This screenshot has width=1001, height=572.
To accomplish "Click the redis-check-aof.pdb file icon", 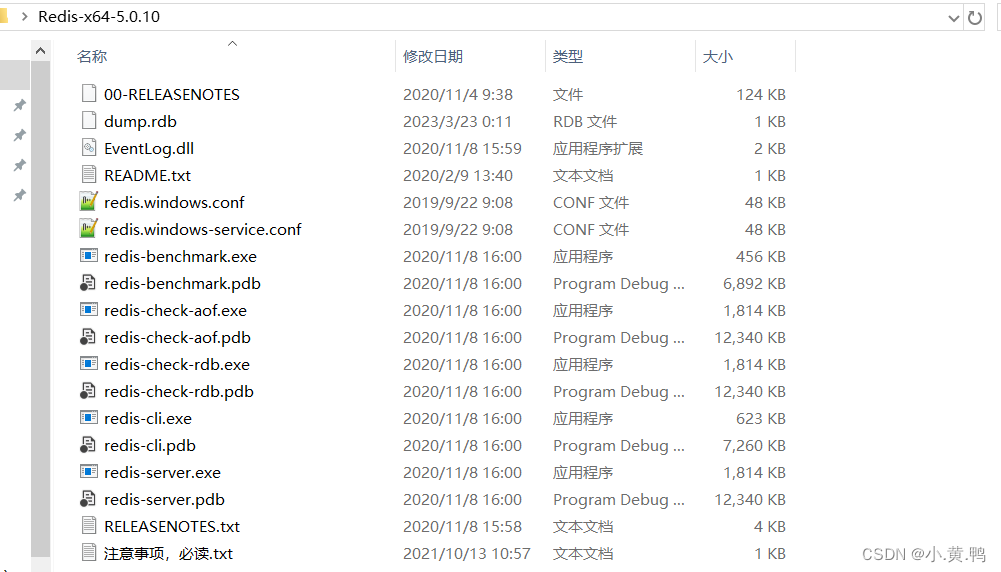I will pos(88,337).
